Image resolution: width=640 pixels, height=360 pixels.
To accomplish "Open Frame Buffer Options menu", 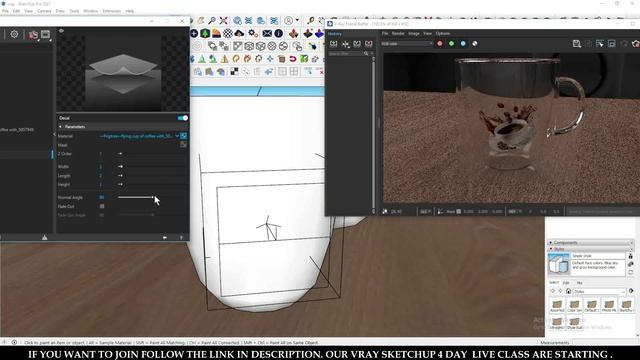I will pyautogui.click(x=442, y=33).
